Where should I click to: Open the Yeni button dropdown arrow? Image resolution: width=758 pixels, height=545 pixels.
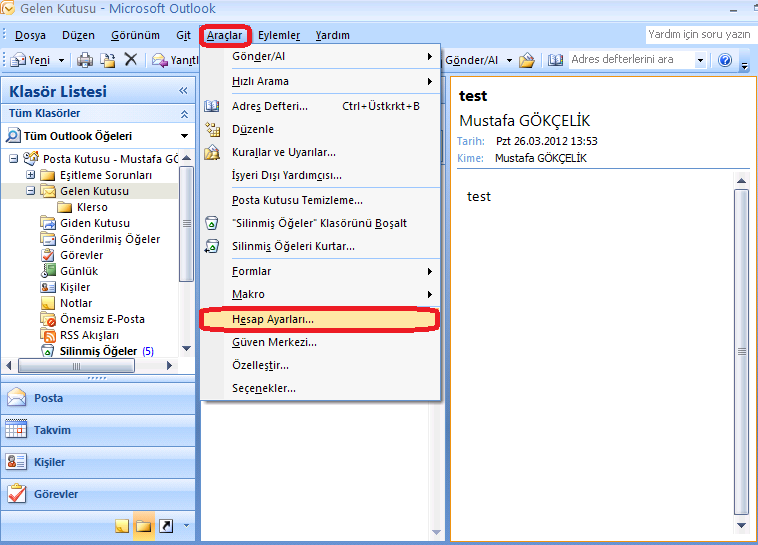point(59,60)
